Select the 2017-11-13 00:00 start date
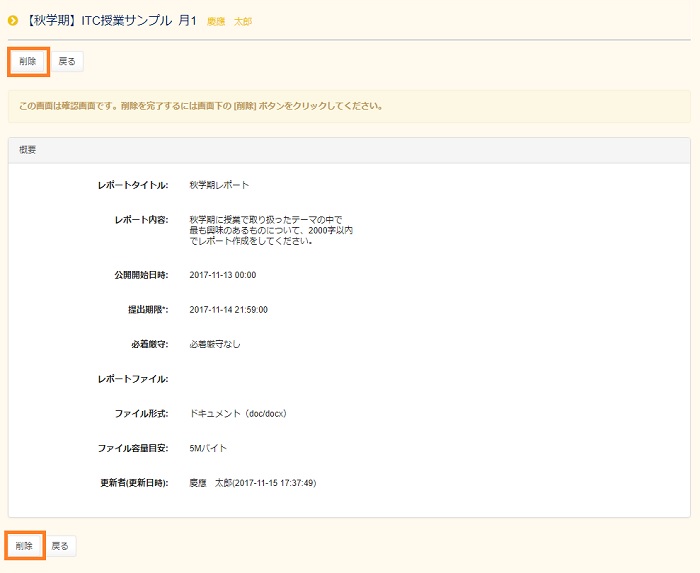 click(x=222, y=274)
